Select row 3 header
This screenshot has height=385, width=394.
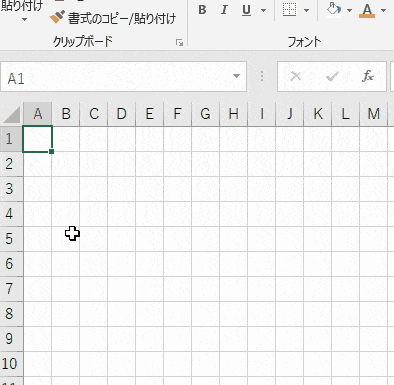click(11, 189)
